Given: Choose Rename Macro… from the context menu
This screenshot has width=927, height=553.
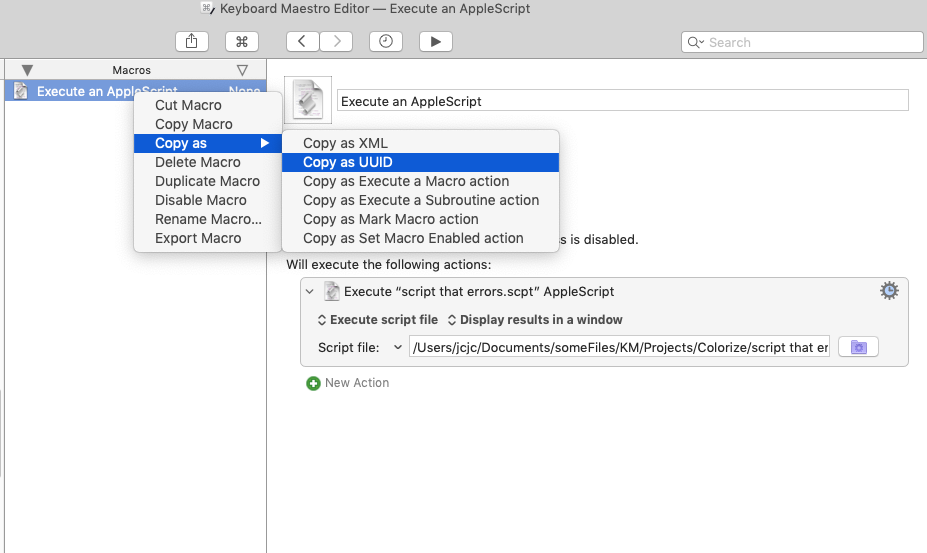Looking at the screenshot, I should pos(208,219).
